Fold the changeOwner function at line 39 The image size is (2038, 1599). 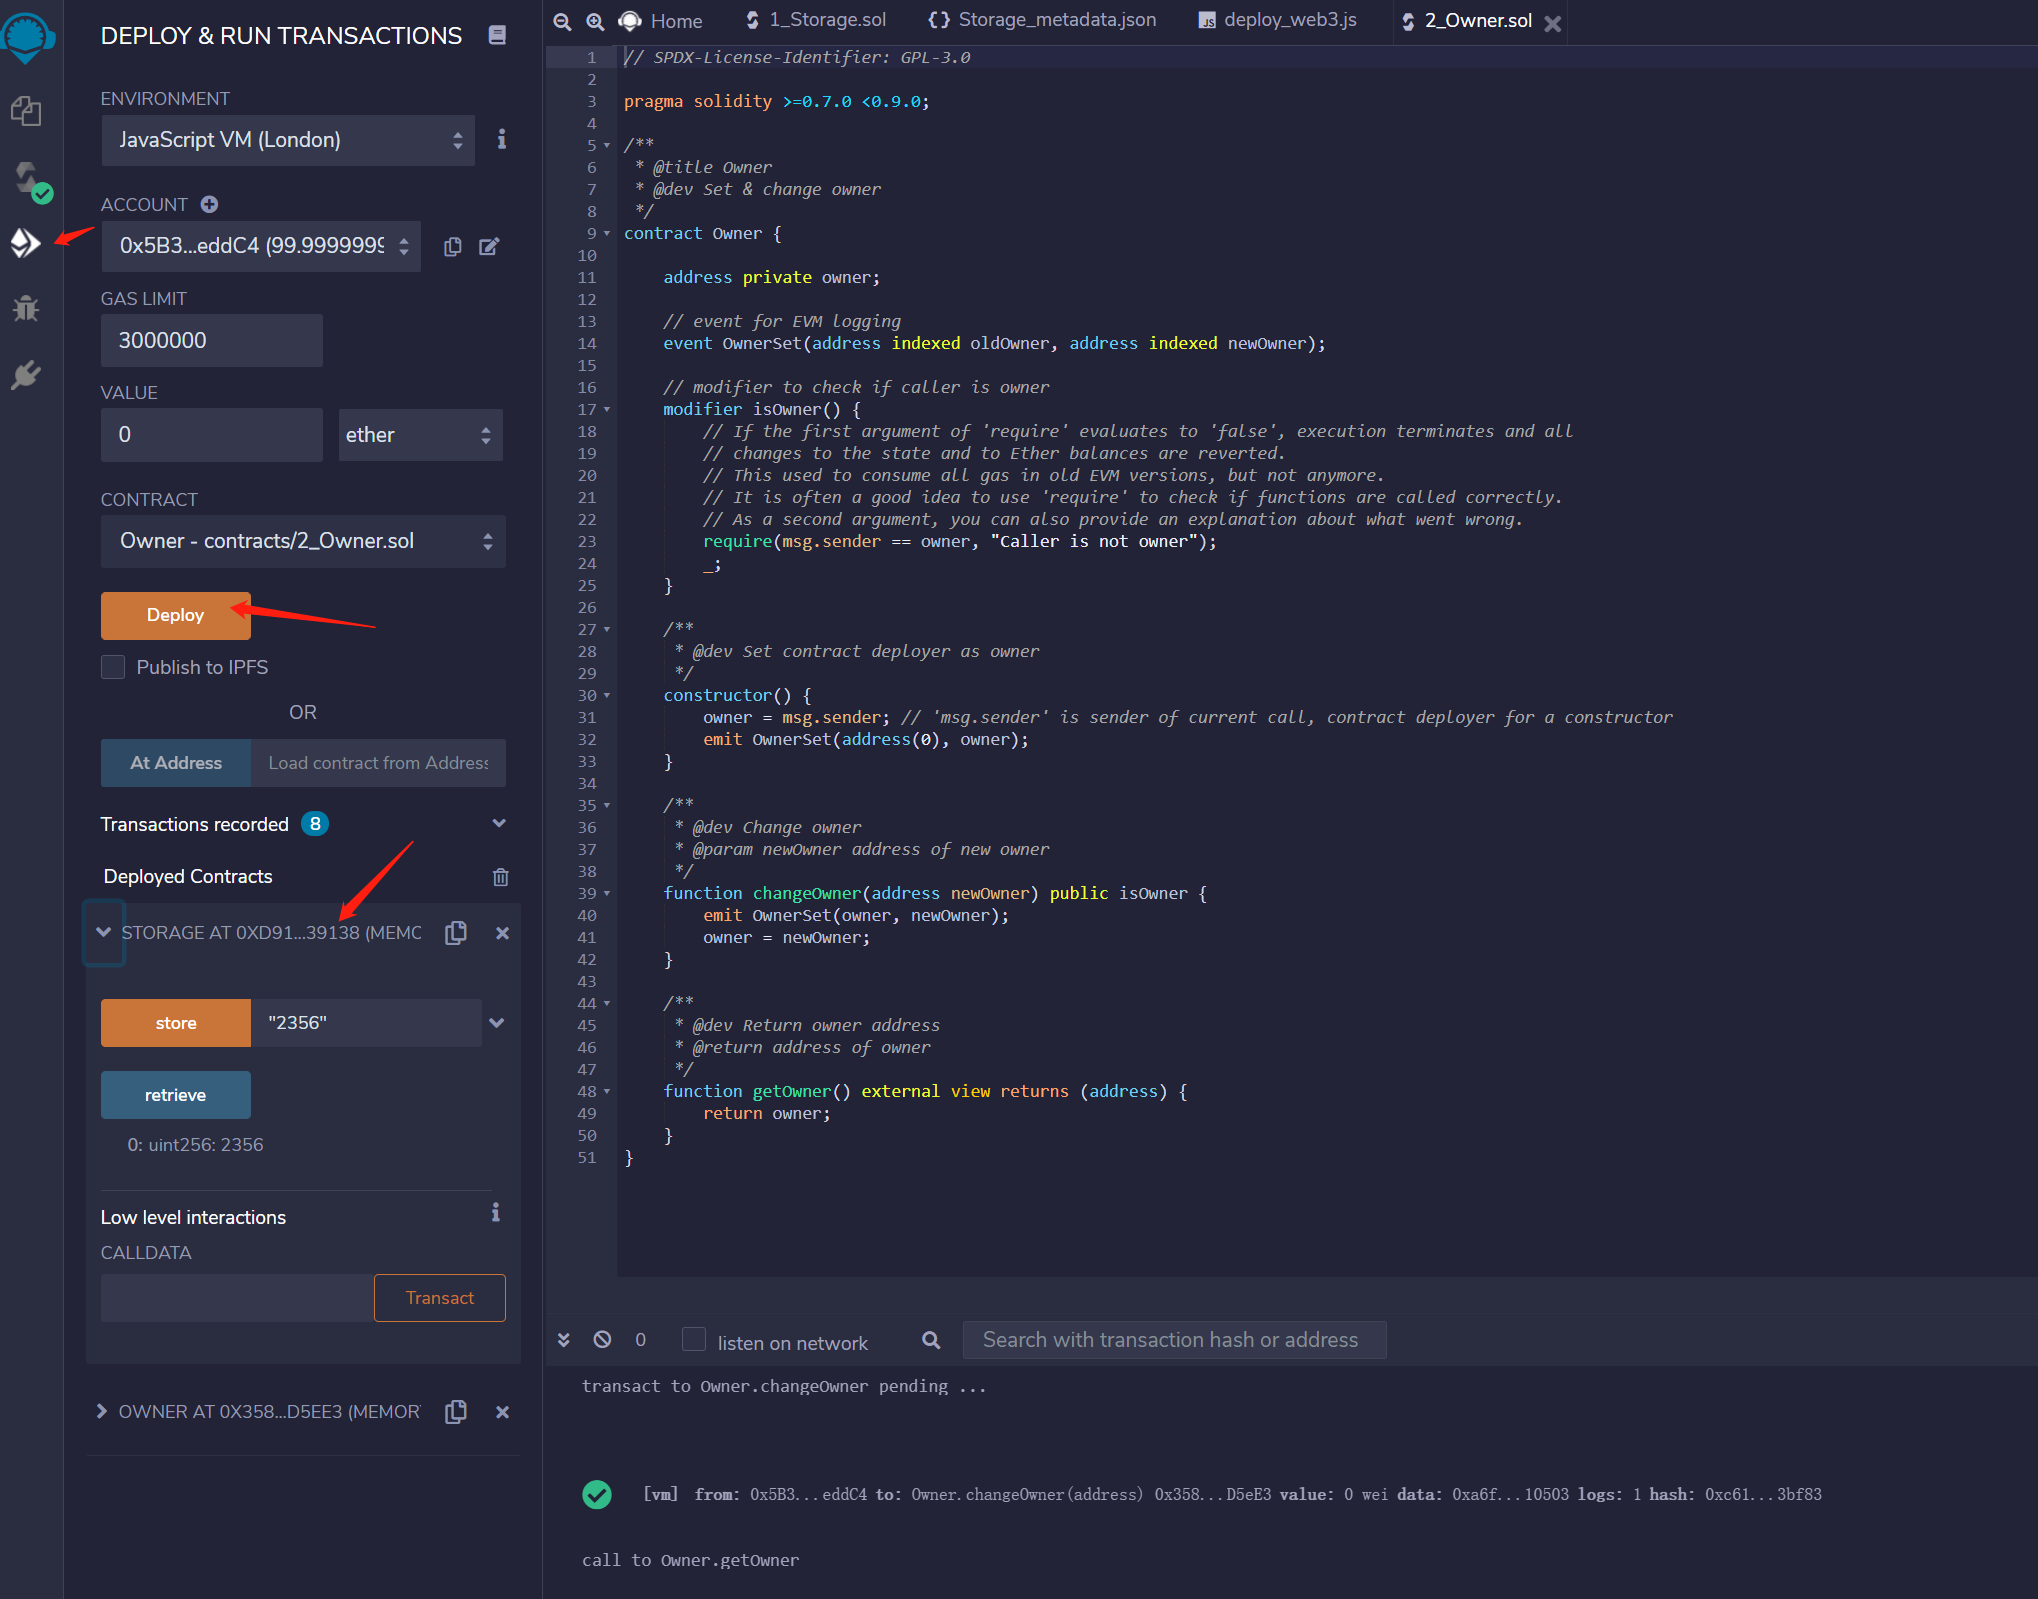tap(607, 894)
